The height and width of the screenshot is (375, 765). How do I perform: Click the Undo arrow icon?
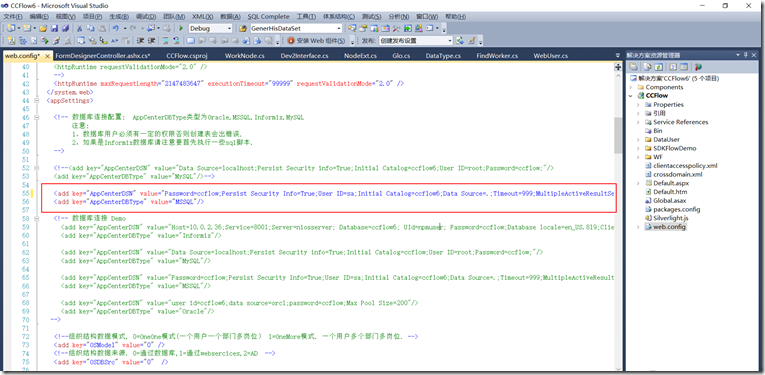pos(116,28)
